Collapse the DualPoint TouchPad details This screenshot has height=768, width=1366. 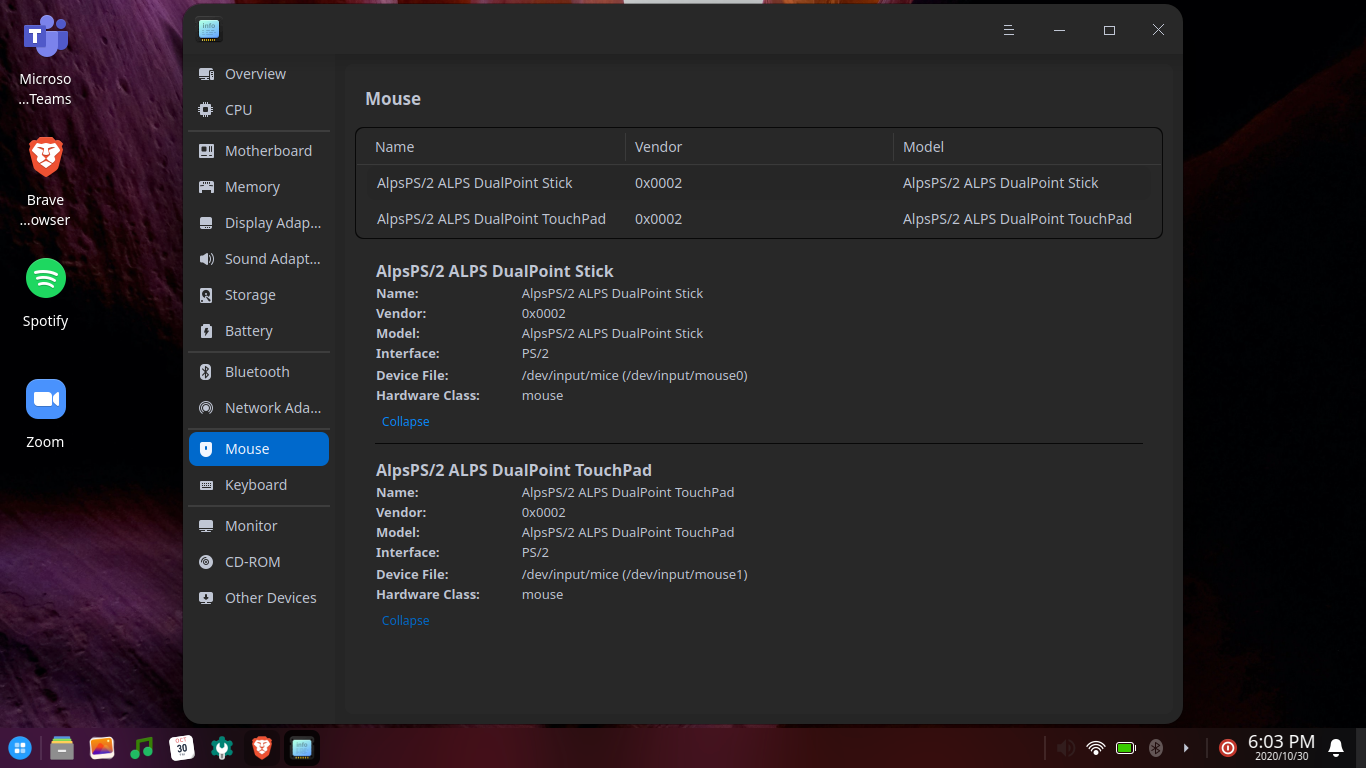pyautogui.click(x=405, y=620)
